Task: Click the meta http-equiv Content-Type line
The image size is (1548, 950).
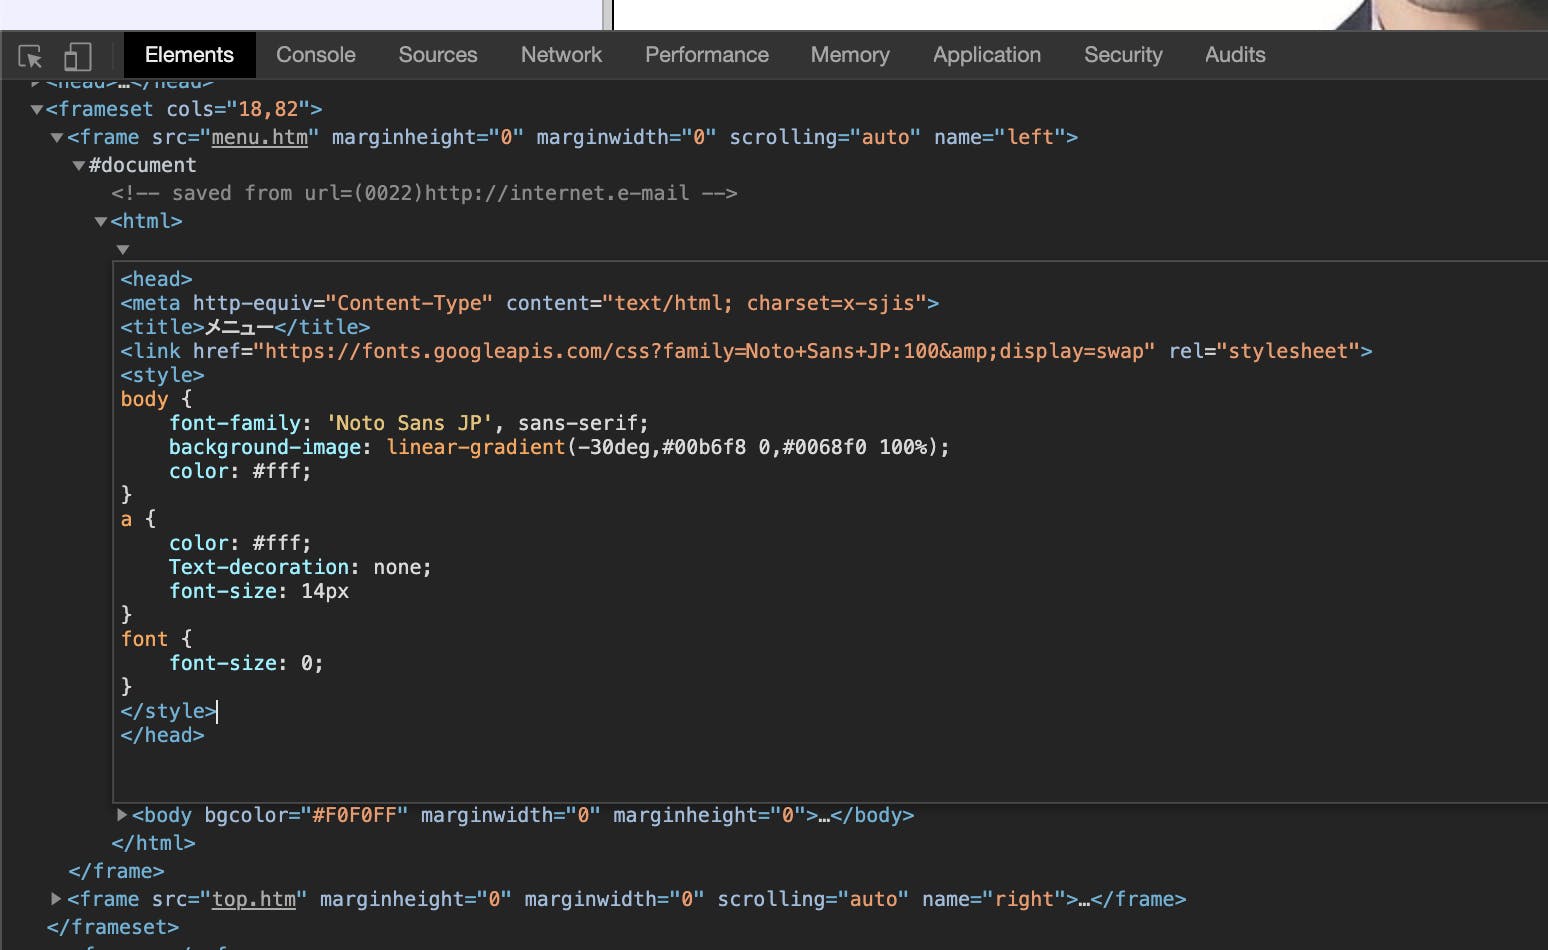Action: pyautogui.click(x=530, y=303)
